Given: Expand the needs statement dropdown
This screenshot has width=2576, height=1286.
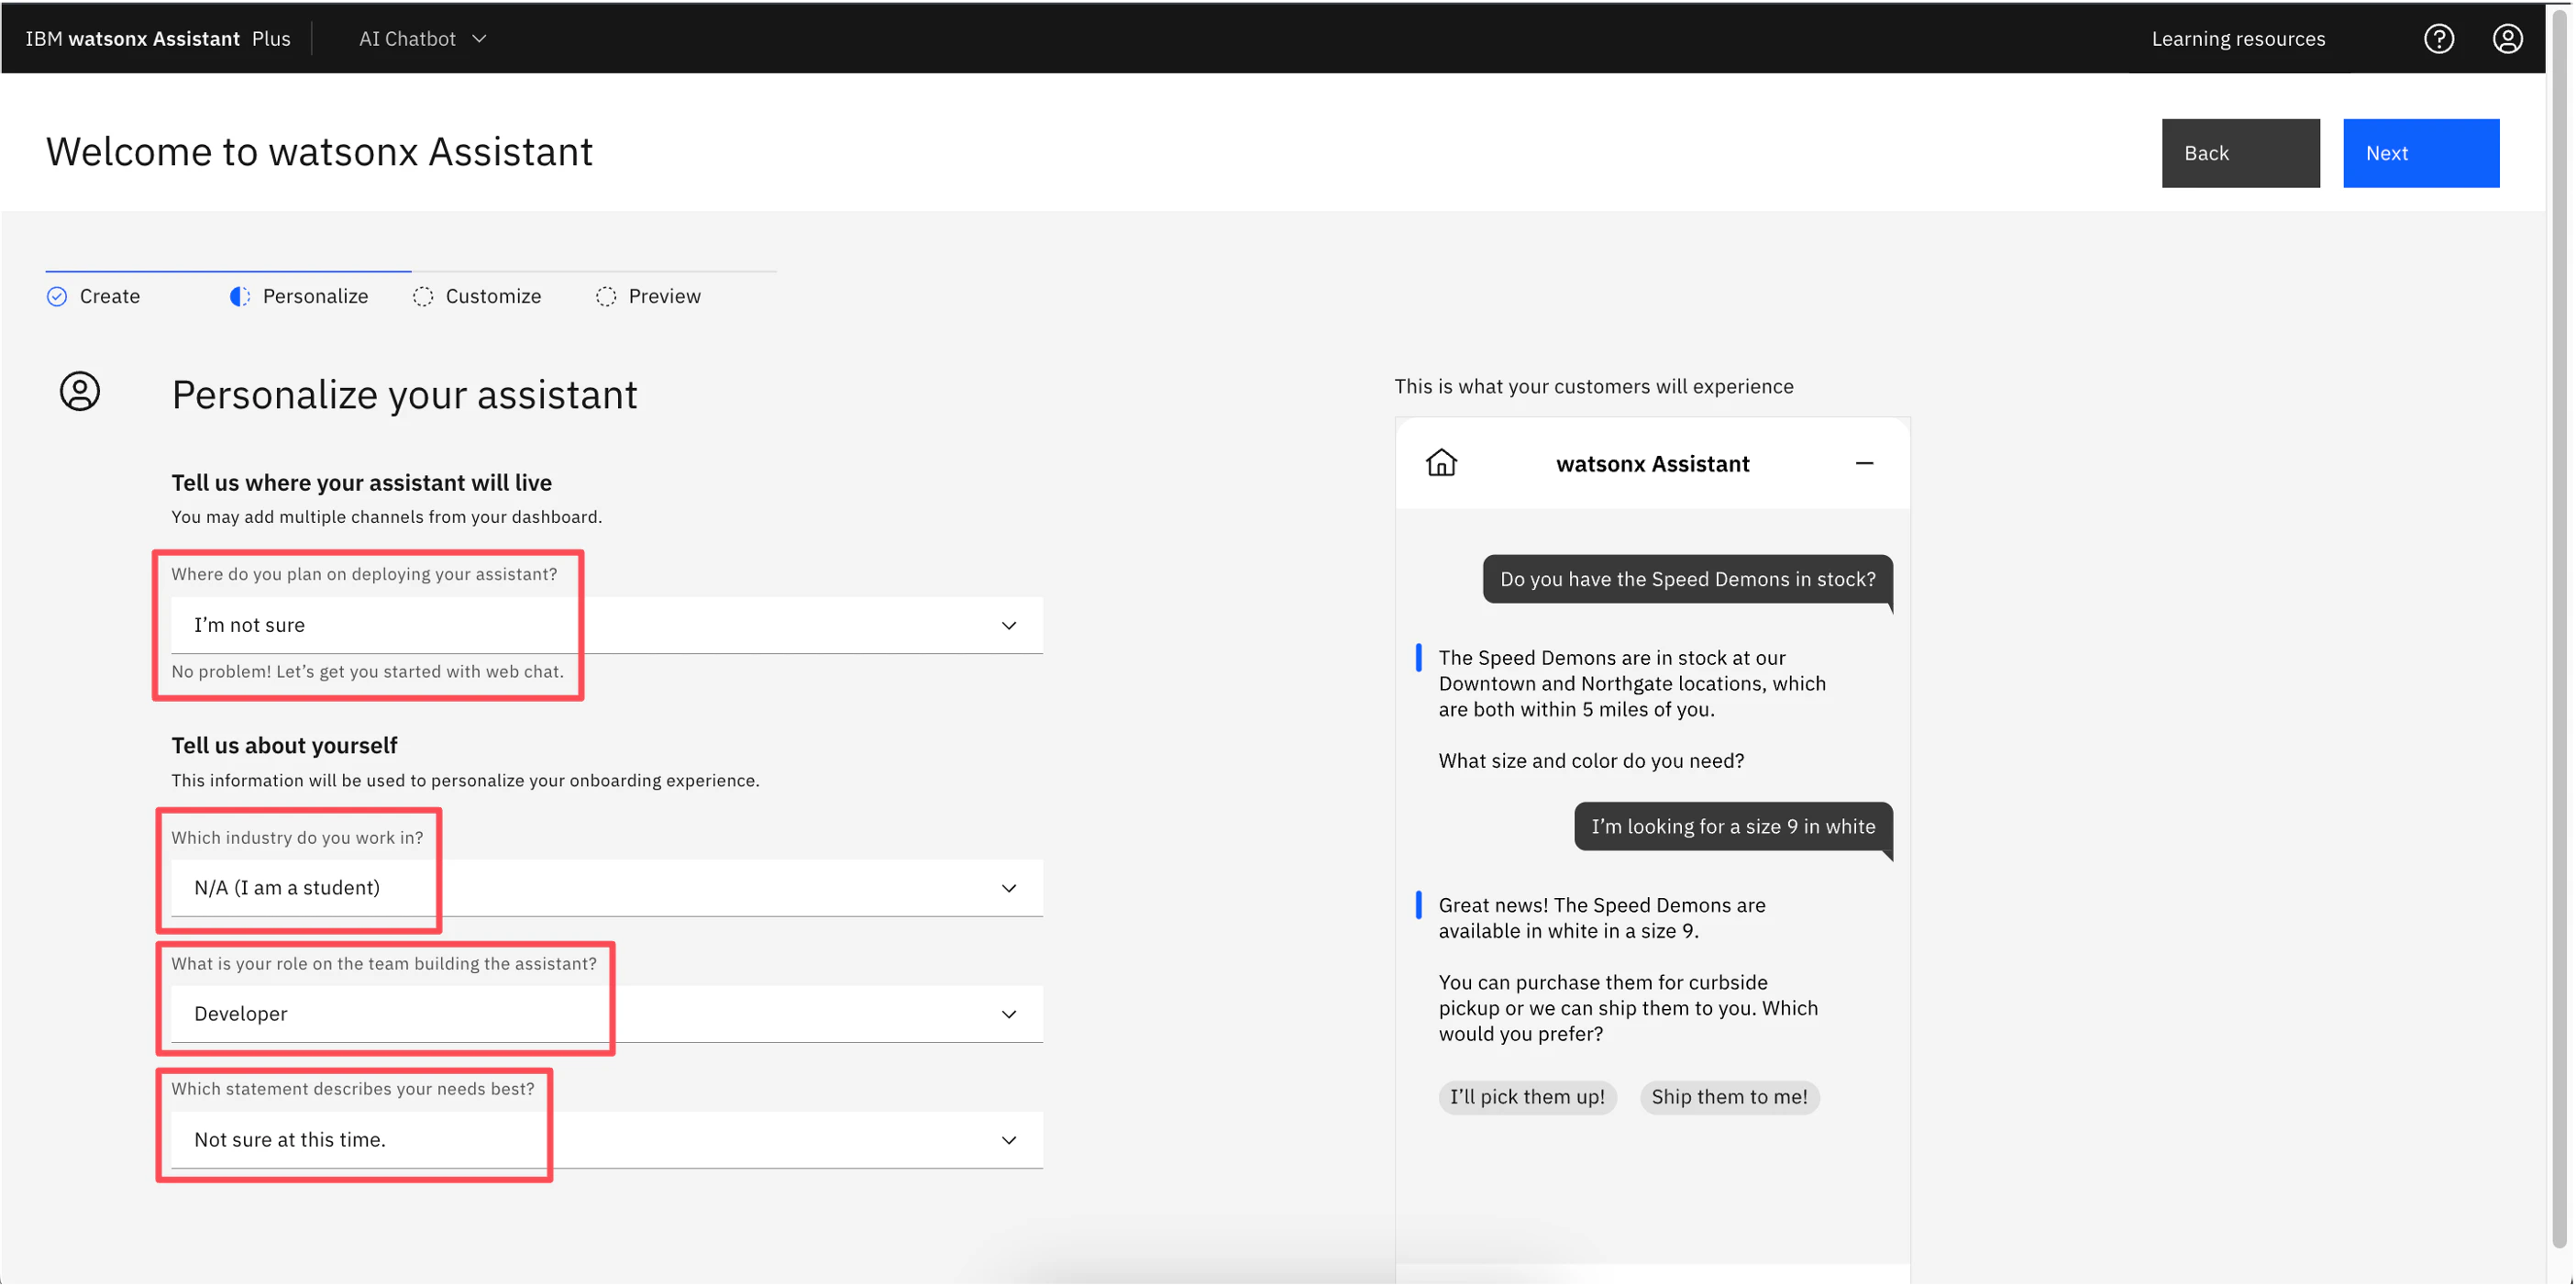Looking at the screenshot, I should (x=606, y=1140).
